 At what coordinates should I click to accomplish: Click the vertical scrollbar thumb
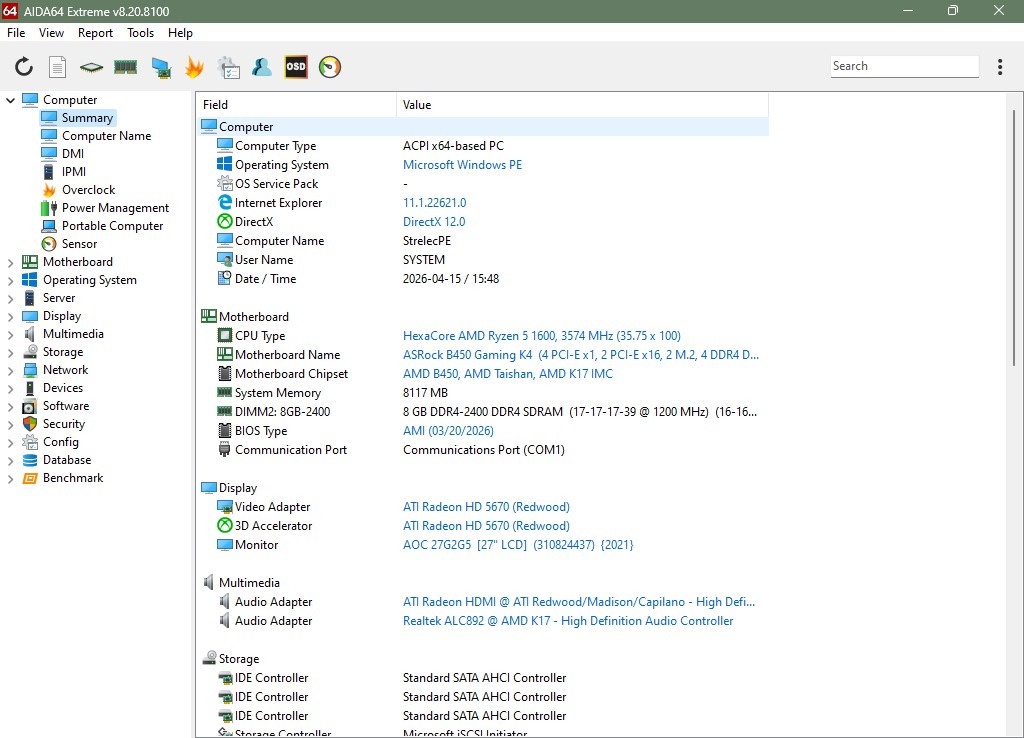1014,238
